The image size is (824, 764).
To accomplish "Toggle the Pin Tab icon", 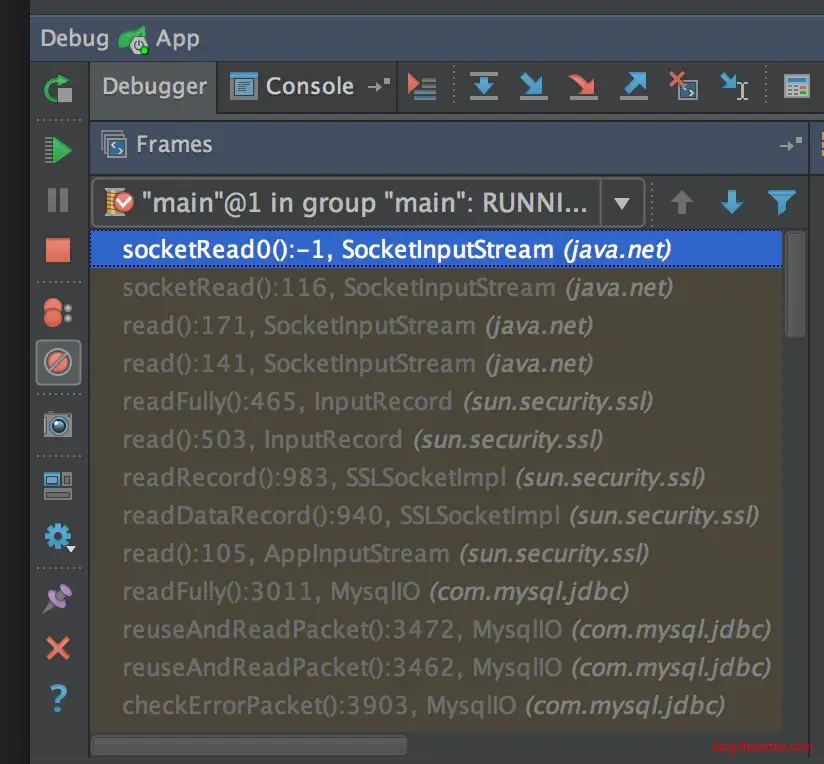I will pyautogui.click(x=58, y=599).
